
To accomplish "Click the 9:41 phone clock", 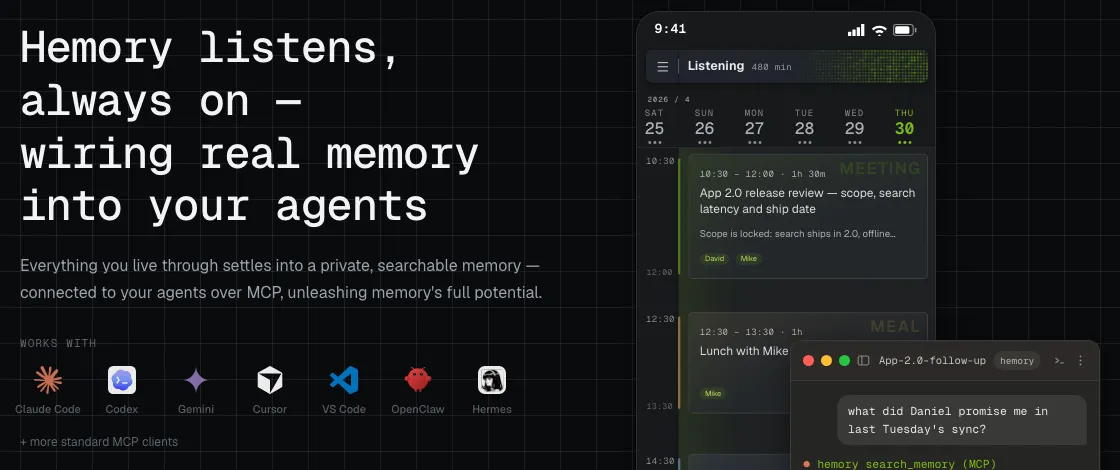I will tap(670, 29).
